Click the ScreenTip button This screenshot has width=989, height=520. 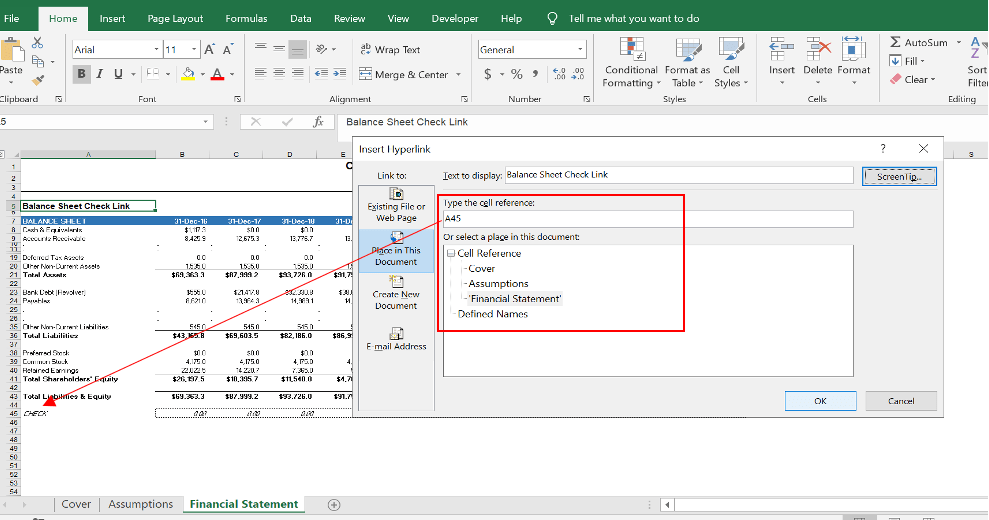(898, 176)
